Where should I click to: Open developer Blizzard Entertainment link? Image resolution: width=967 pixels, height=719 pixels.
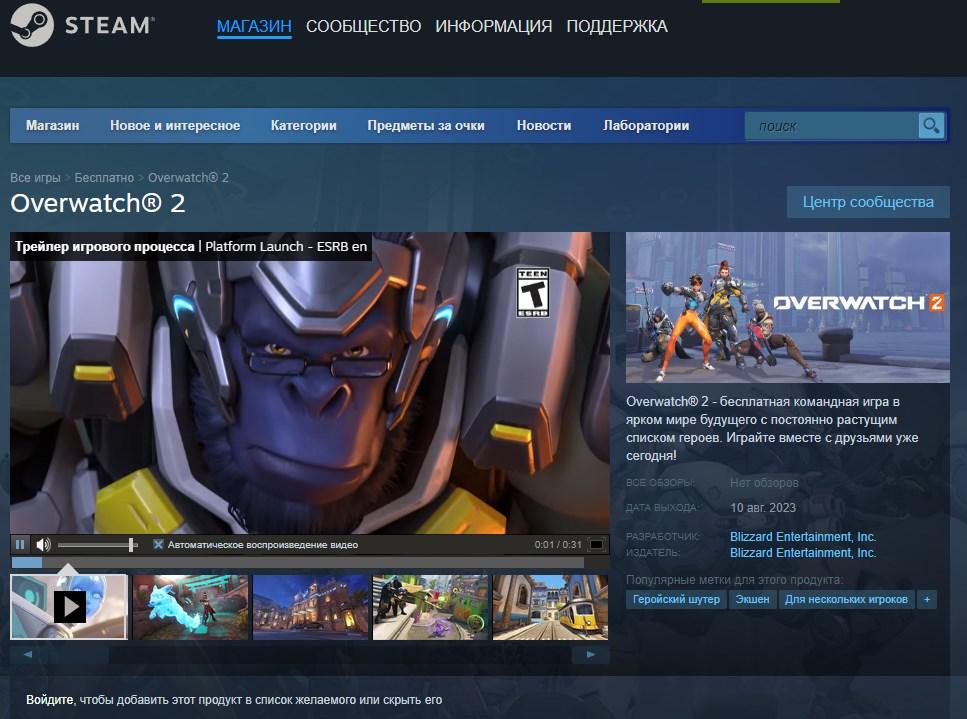(803, 536)
